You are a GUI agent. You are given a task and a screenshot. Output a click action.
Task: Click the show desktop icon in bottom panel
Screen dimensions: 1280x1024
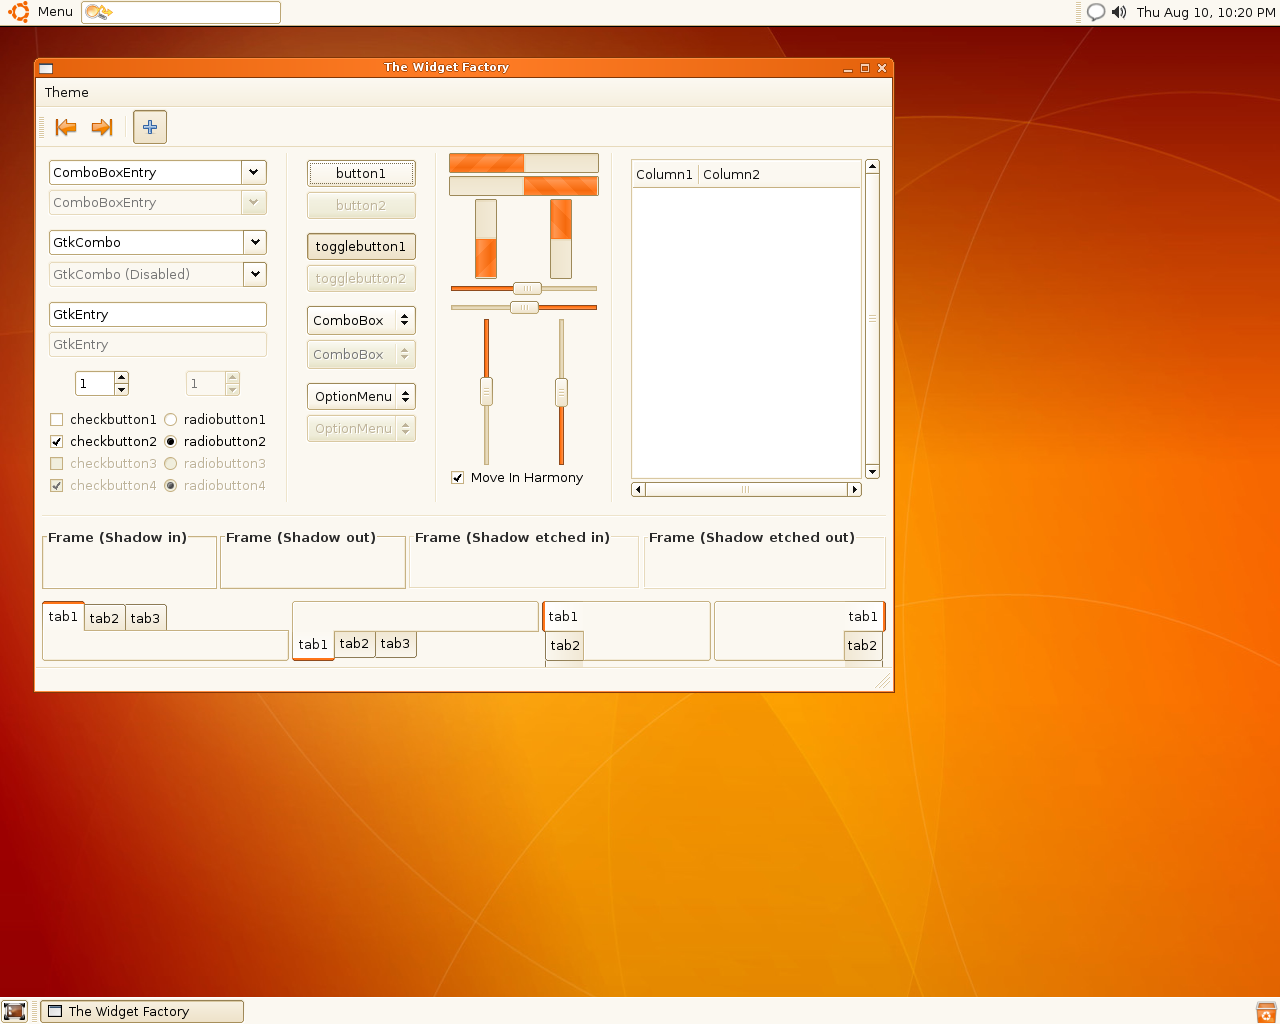14,1011
